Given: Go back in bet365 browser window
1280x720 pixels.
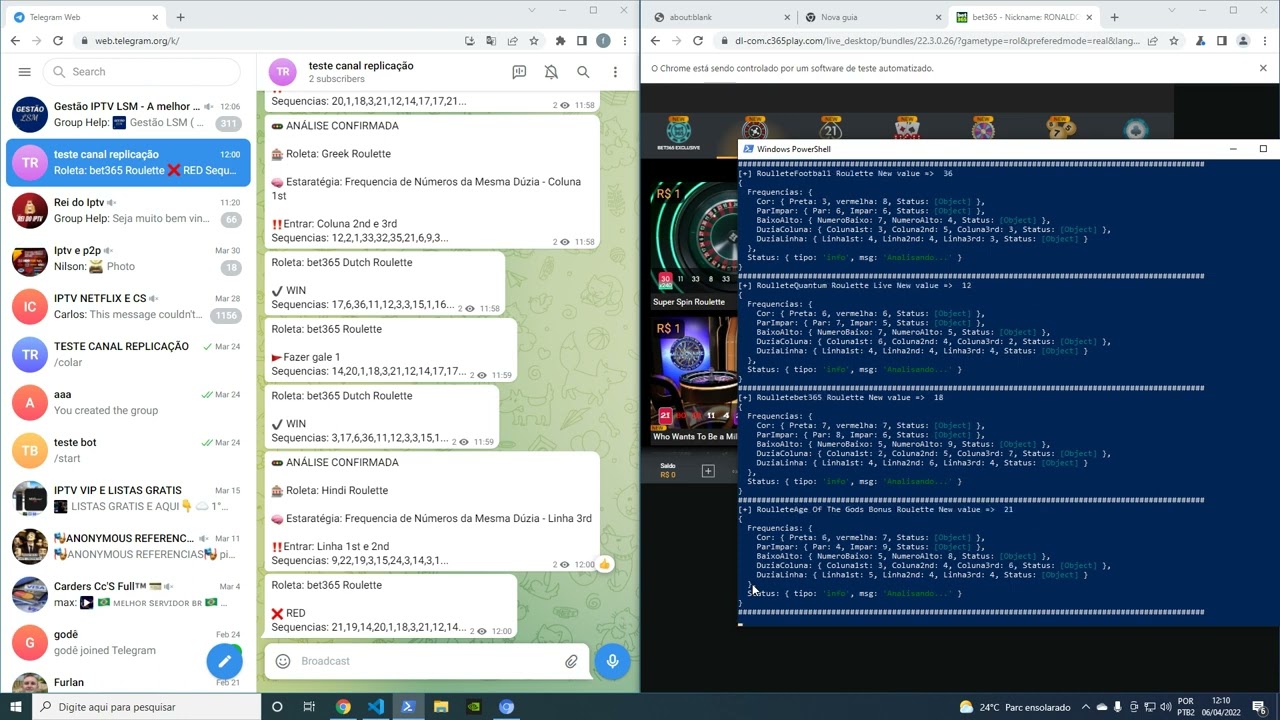Looking at the screenshot, I should [x=655, y=41].
